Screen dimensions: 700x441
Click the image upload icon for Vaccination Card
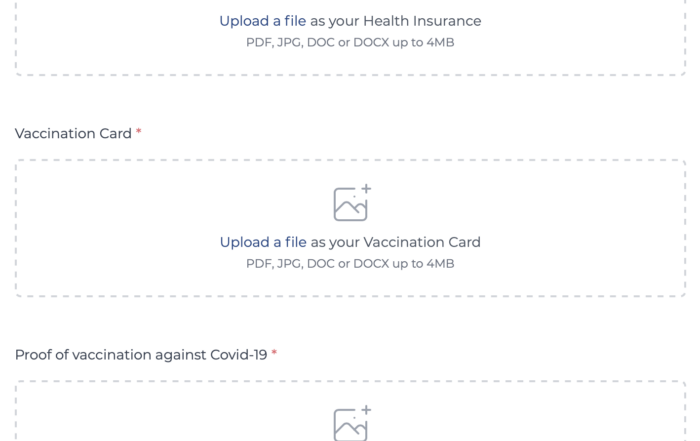tap(352, 202)
